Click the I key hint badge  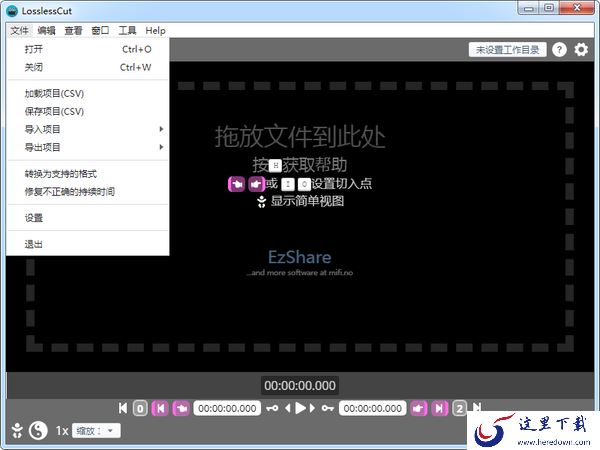pyautogui.click(x=288, y=184)
